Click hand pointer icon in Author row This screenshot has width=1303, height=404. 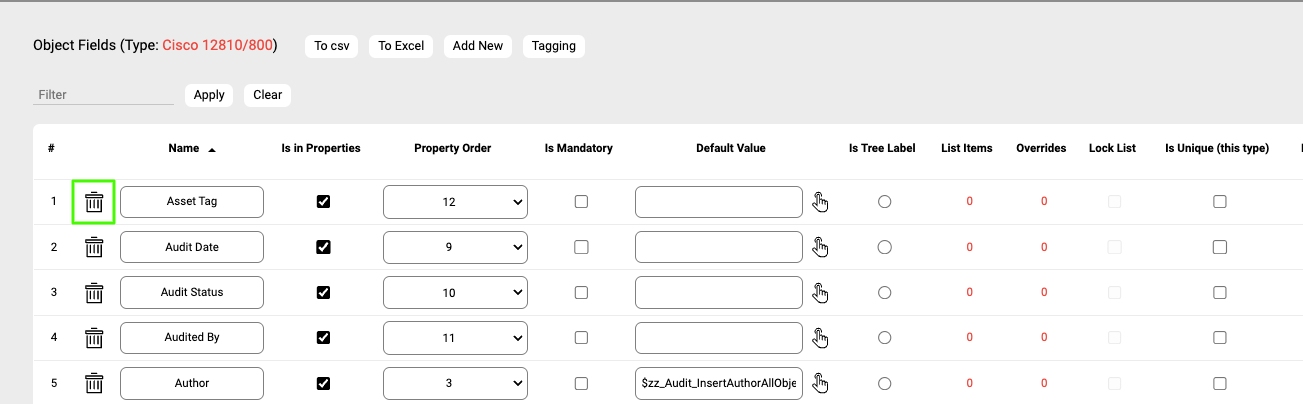pos(820,383)
